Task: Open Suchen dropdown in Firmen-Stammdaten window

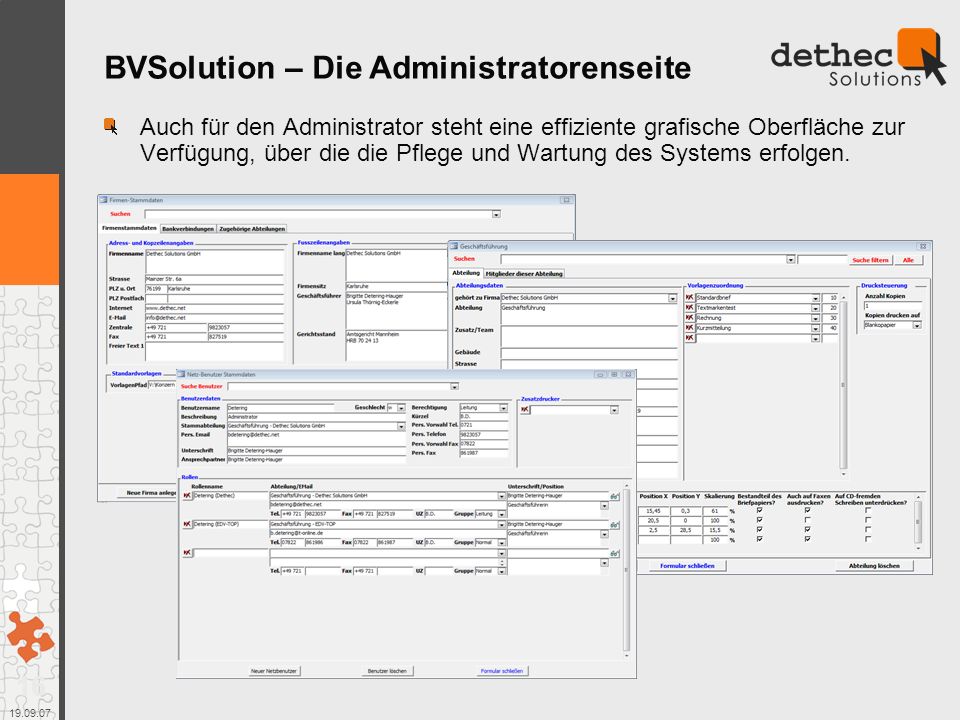Action: [x=497, y=214]
